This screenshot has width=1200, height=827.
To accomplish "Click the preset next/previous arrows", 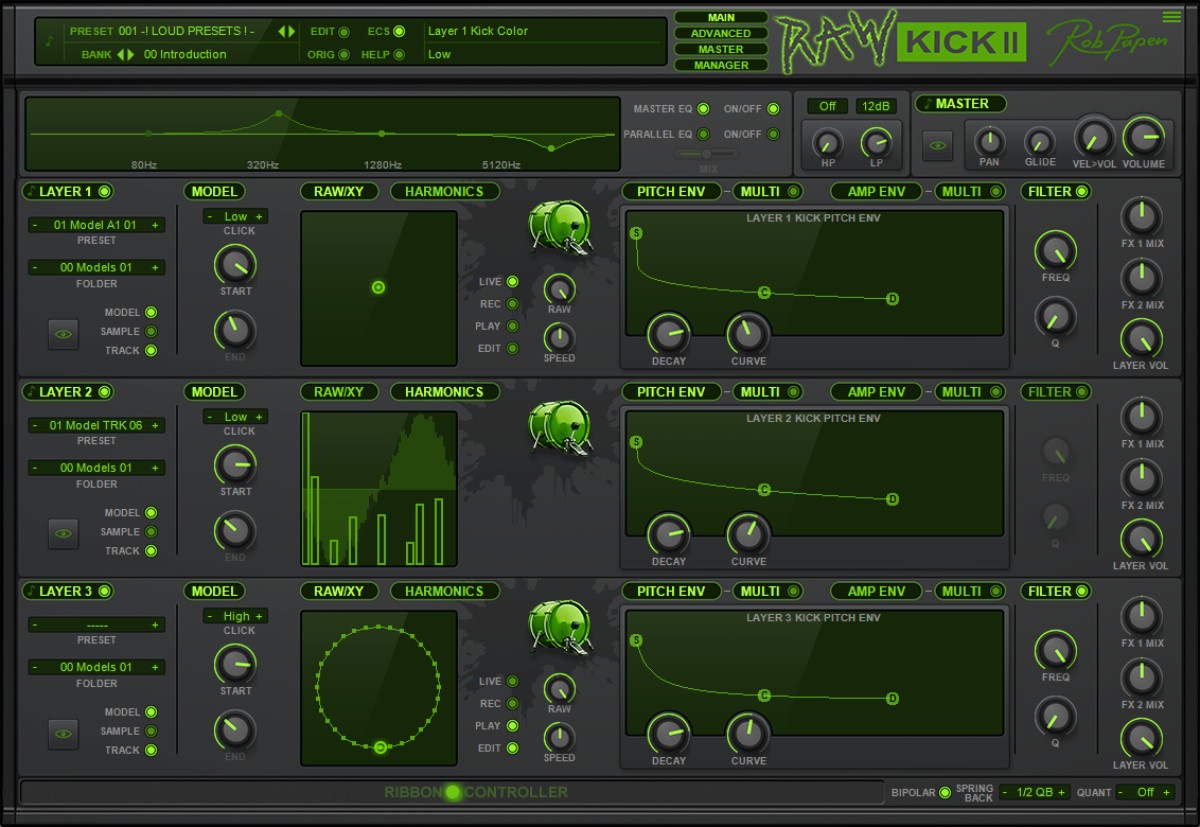I will (x=287, y=31).
